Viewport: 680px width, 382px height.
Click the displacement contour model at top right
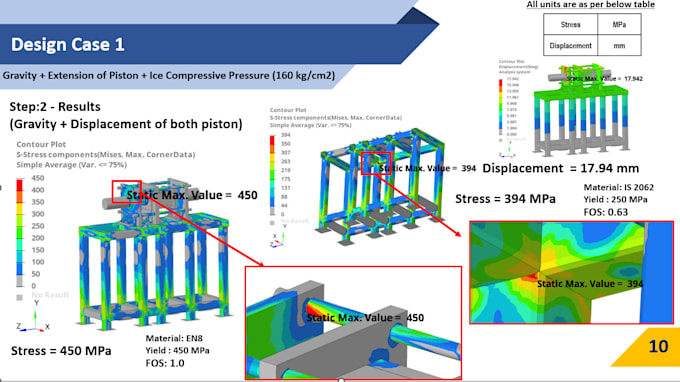pos(581,111)
